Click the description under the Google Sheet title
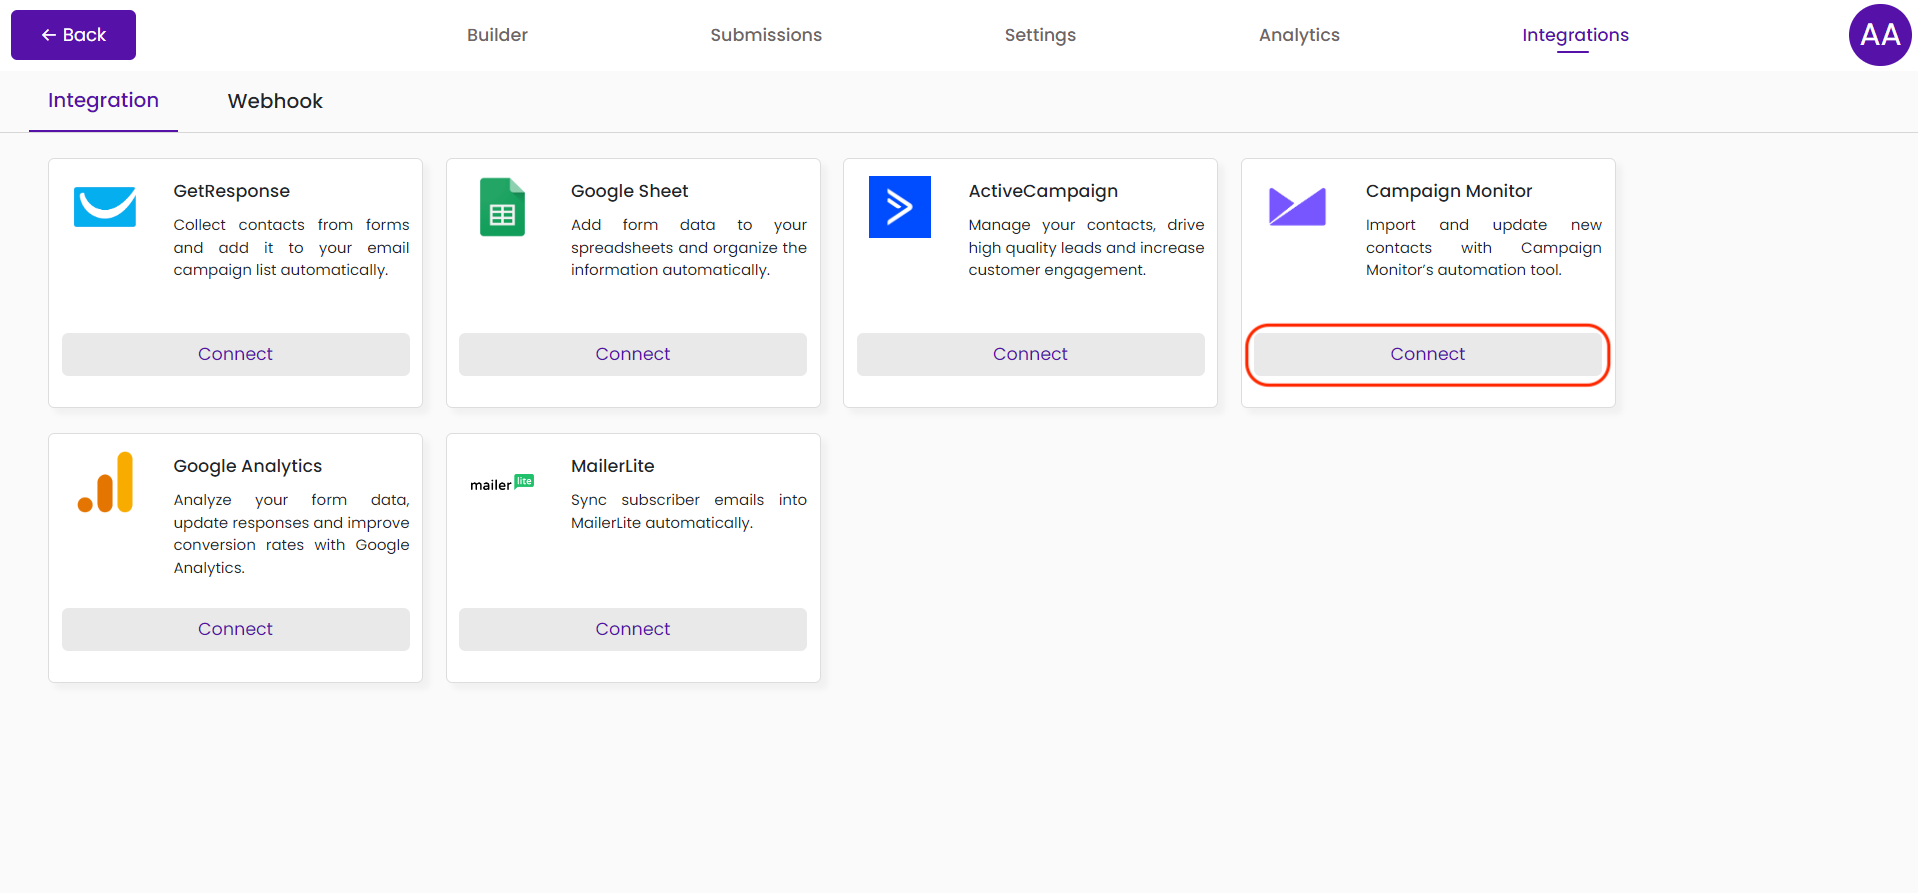The width and height of the screenshot is (1918, 893). 689,247
